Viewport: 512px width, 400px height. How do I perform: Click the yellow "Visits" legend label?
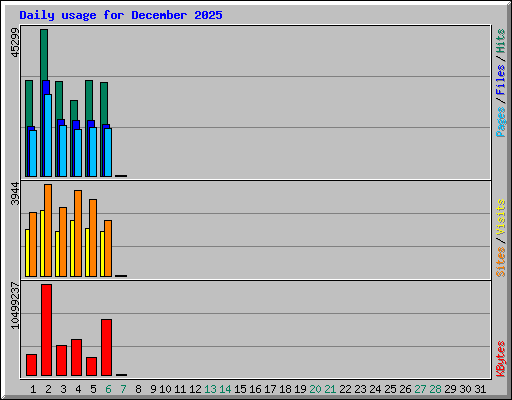pyautogui.click(x=501, y=217)
